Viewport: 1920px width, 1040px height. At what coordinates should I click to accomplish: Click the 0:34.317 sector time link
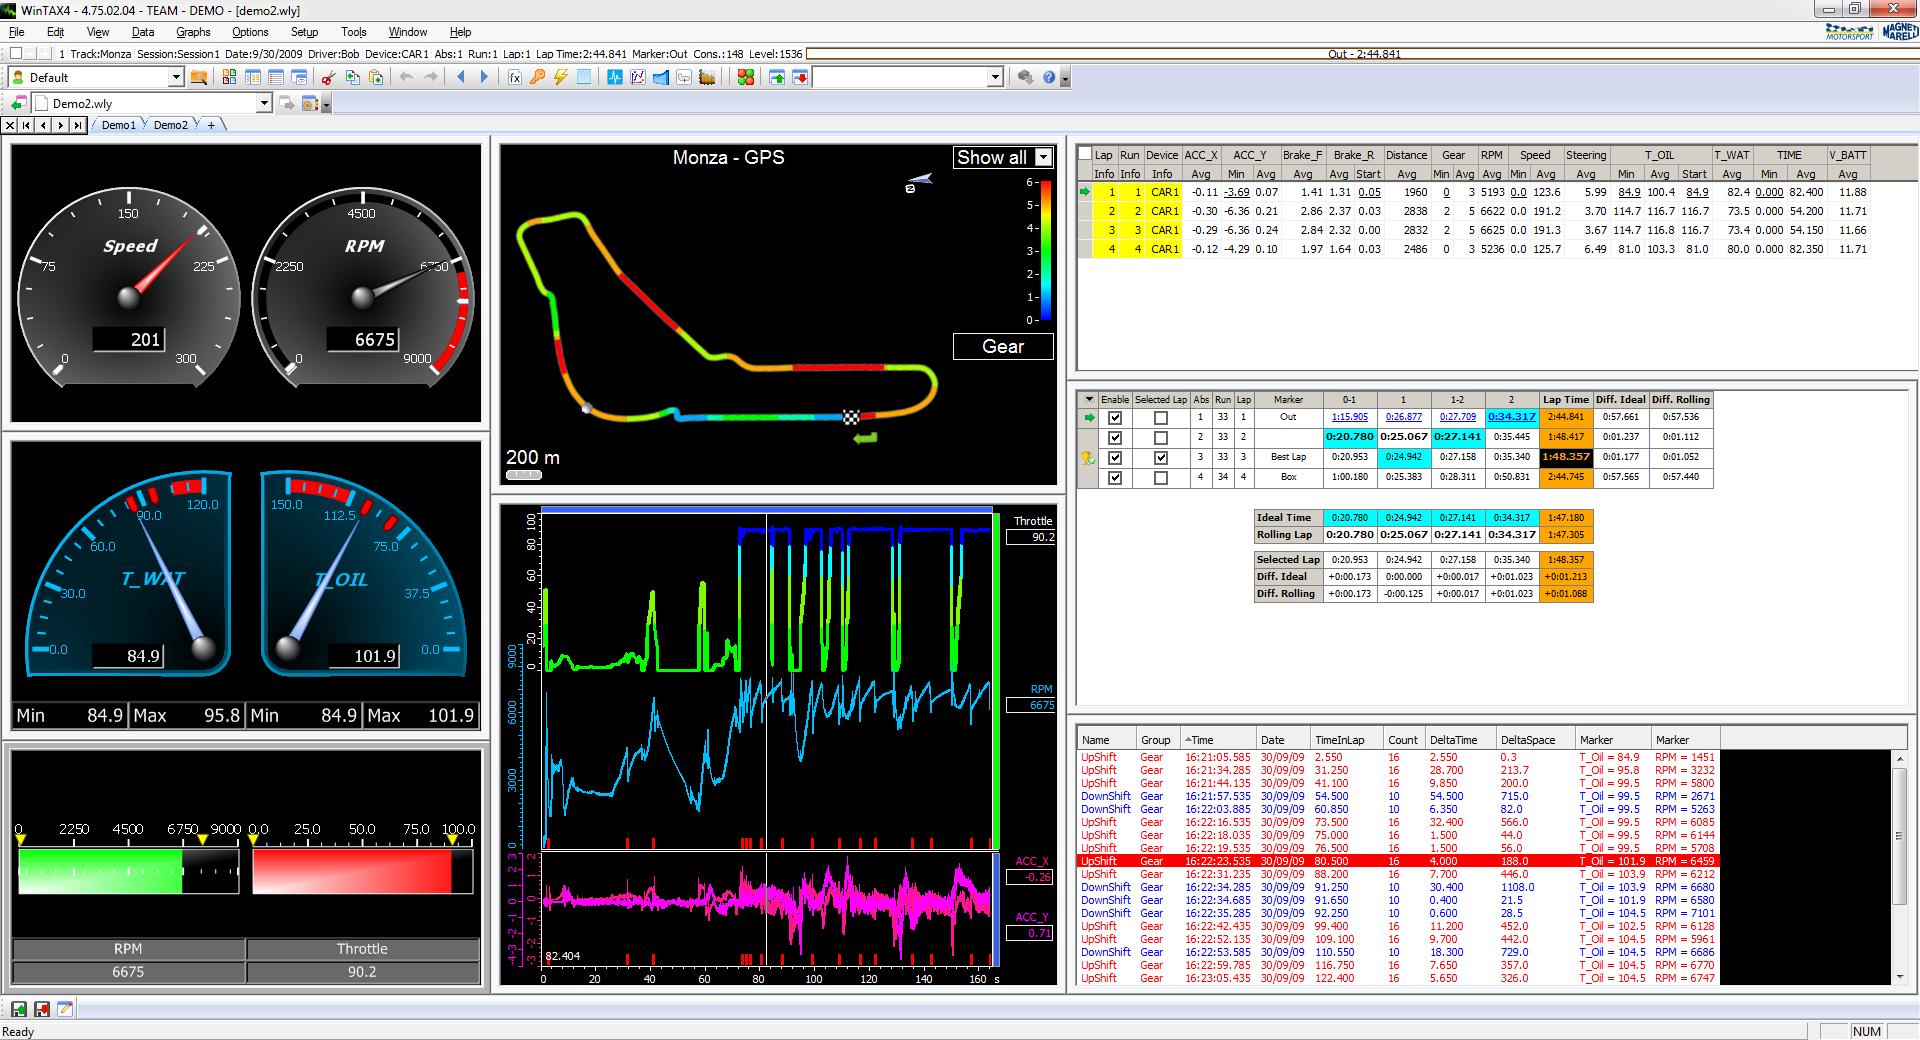[x=1511, y=417]
